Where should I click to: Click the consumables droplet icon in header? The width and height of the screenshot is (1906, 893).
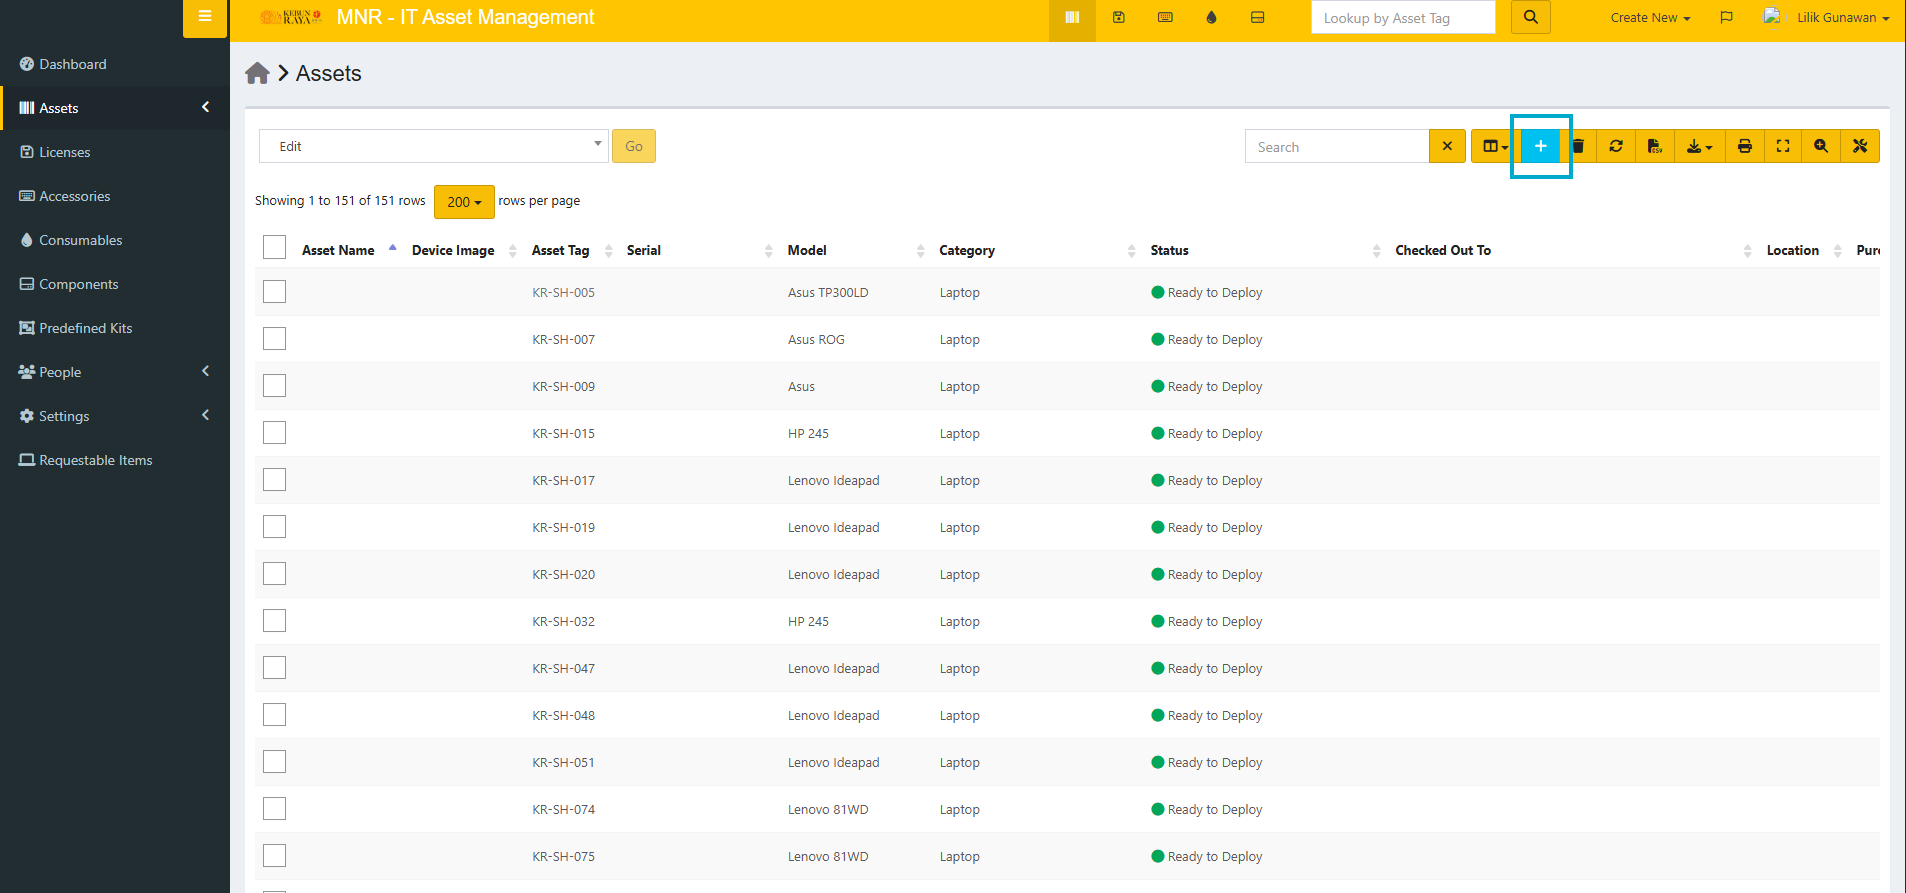[x=1211, y=17]
